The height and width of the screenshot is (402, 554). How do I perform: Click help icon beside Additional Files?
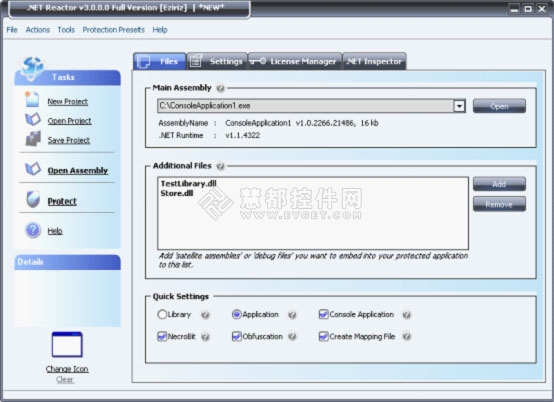click(x=220, y=166)
